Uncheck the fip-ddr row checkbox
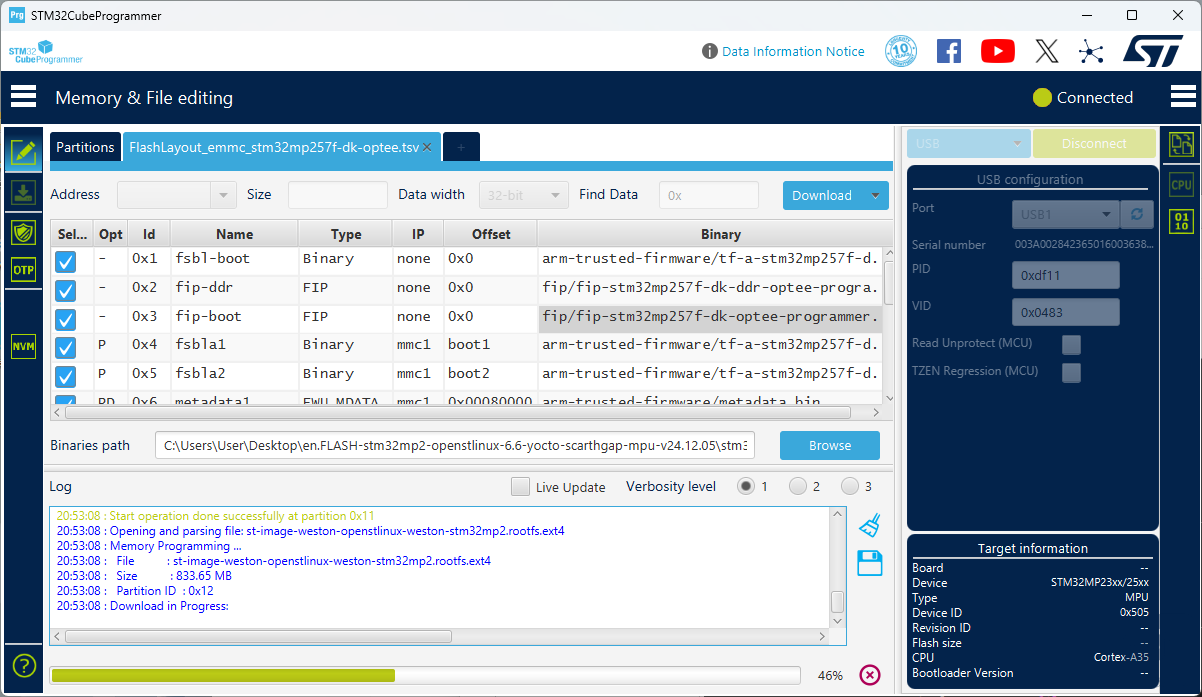The image size is (1202, 697). (x=65, y=291)
